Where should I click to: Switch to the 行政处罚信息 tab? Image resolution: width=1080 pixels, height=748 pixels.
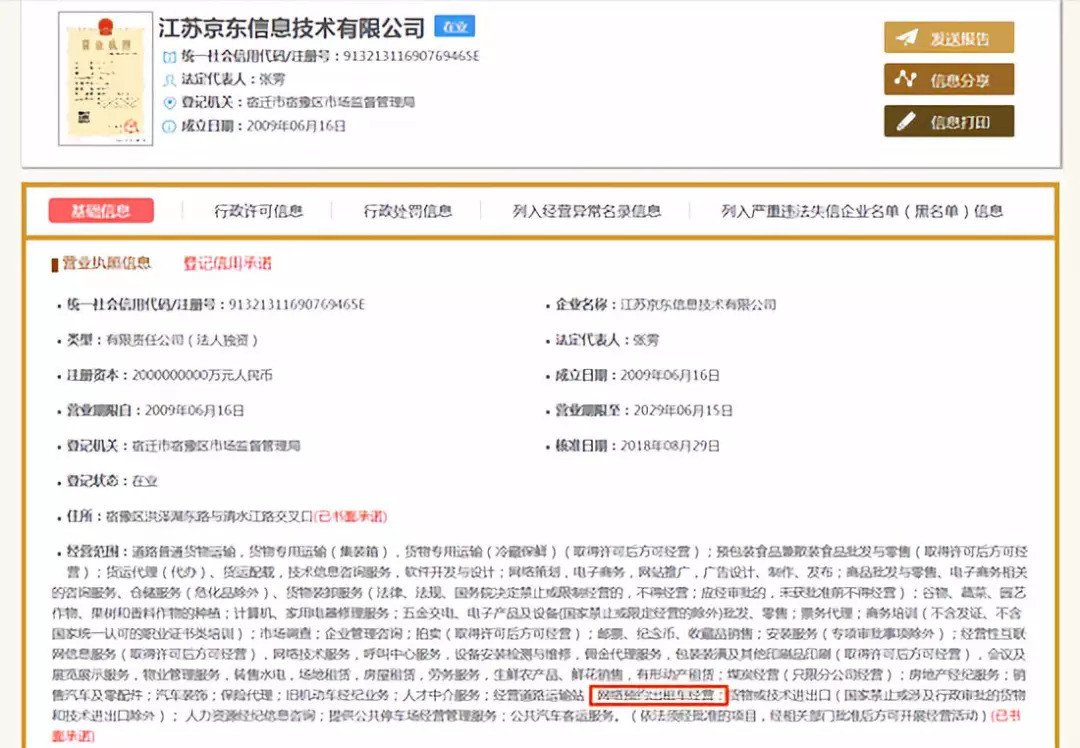click(x=408, y=211)
